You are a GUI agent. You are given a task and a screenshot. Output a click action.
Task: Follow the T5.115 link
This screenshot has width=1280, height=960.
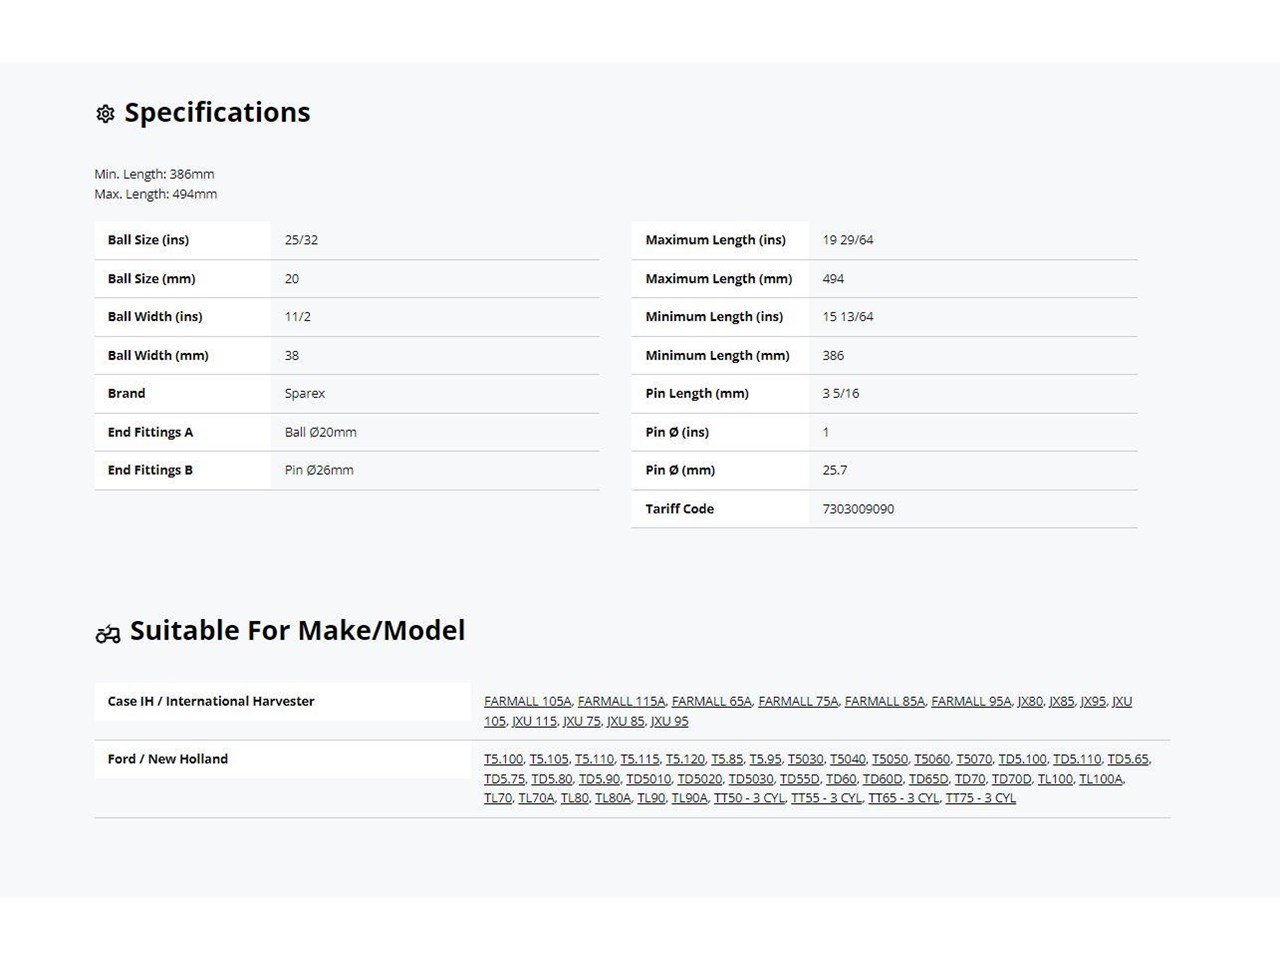640,760
